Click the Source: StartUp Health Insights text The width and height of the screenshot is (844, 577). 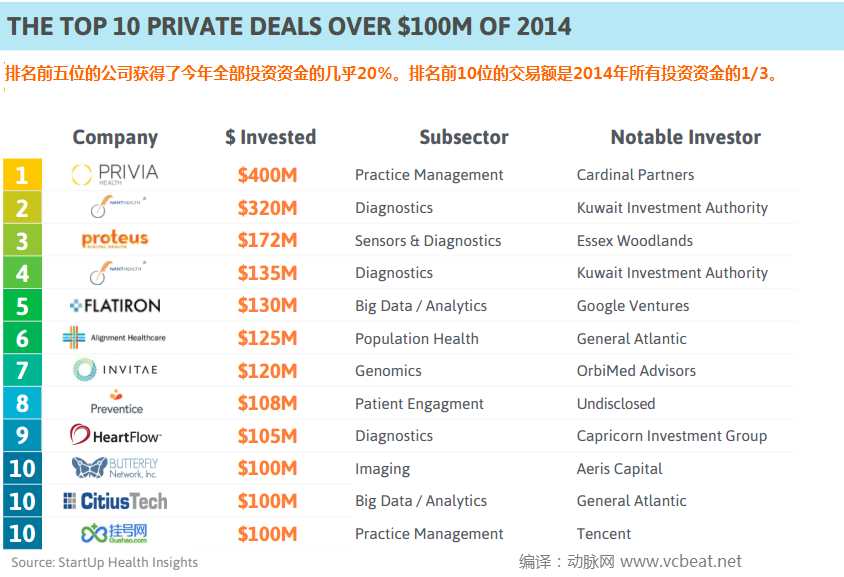105,562
